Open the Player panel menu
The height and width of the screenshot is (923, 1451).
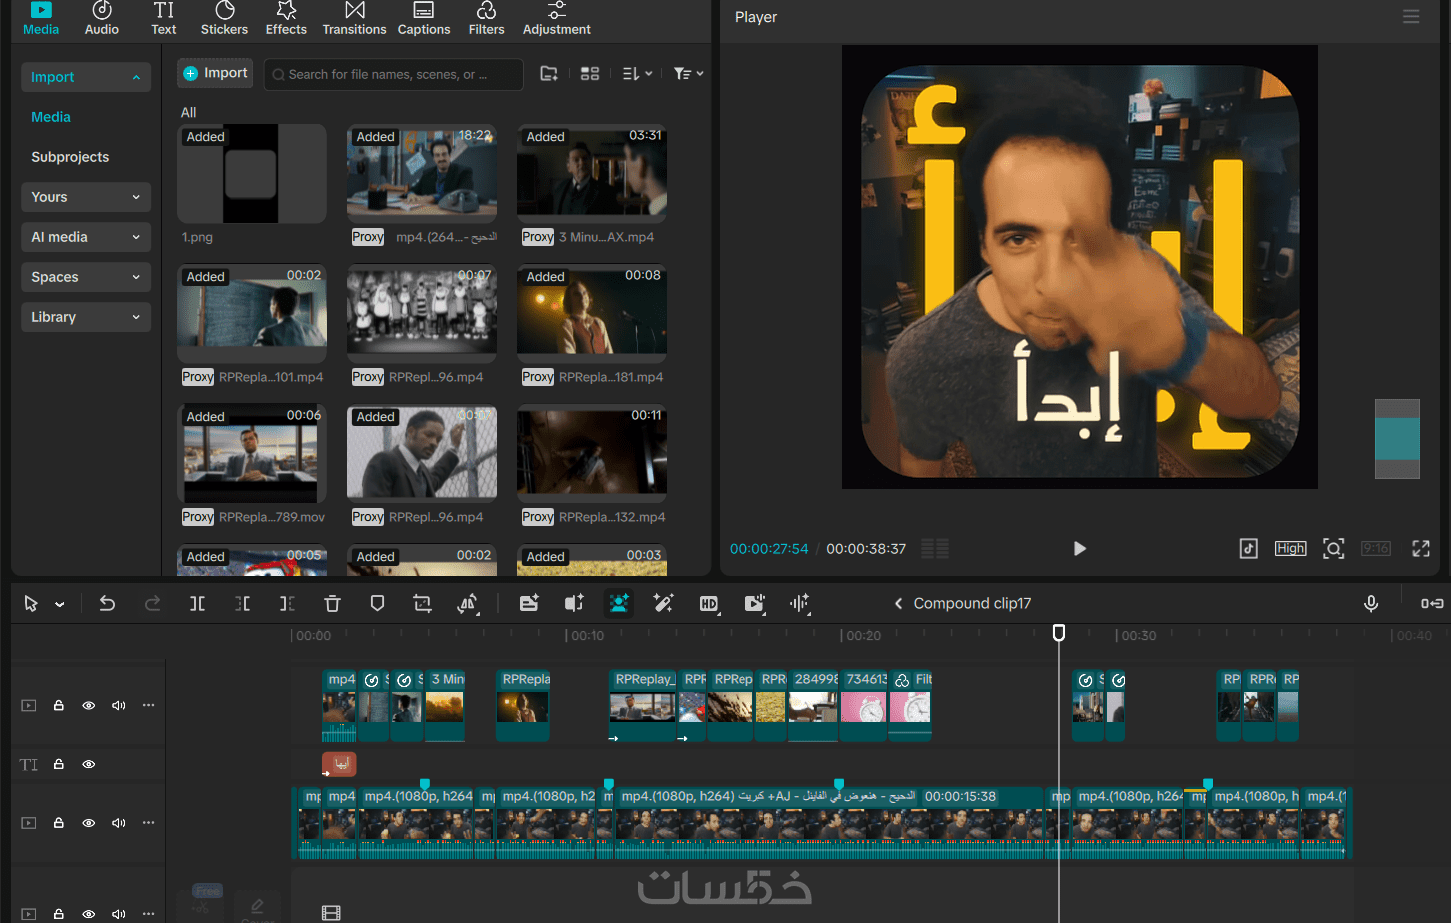coord(1411,17)
